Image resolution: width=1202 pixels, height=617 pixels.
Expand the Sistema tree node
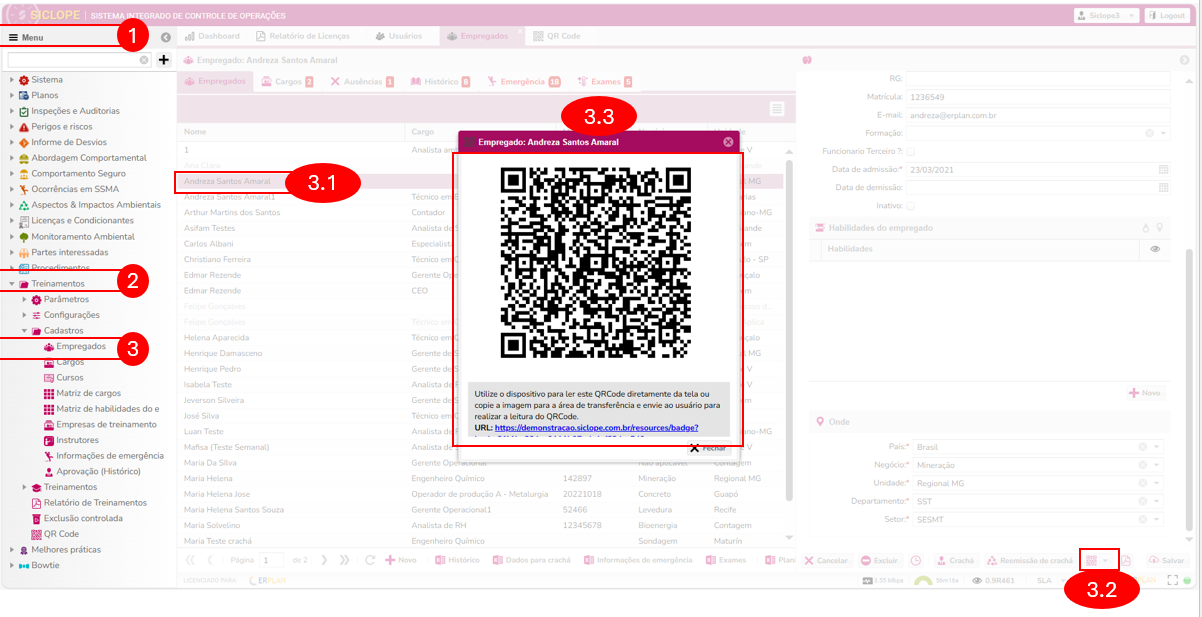12,80
